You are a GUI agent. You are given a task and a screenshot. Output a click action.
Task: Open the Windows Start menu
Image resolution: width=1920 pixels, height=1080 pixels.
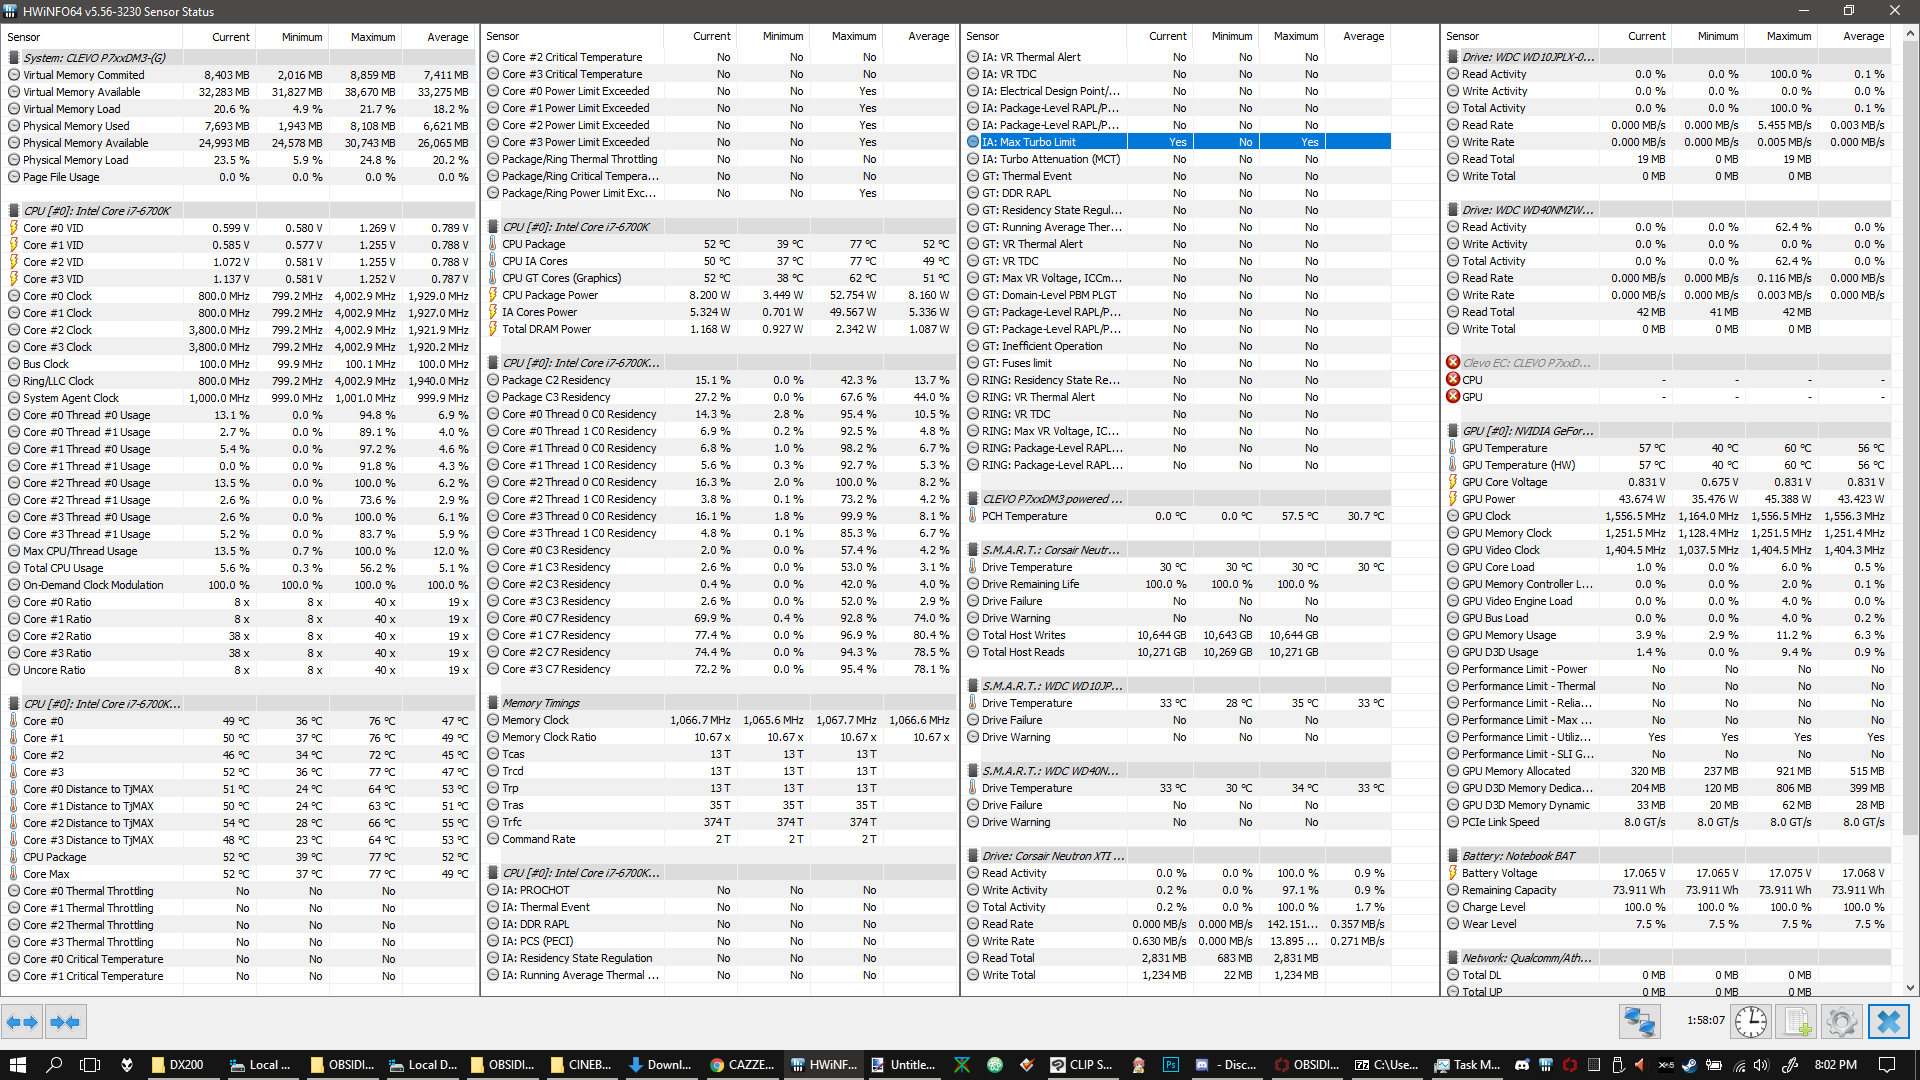point(18,1065)
